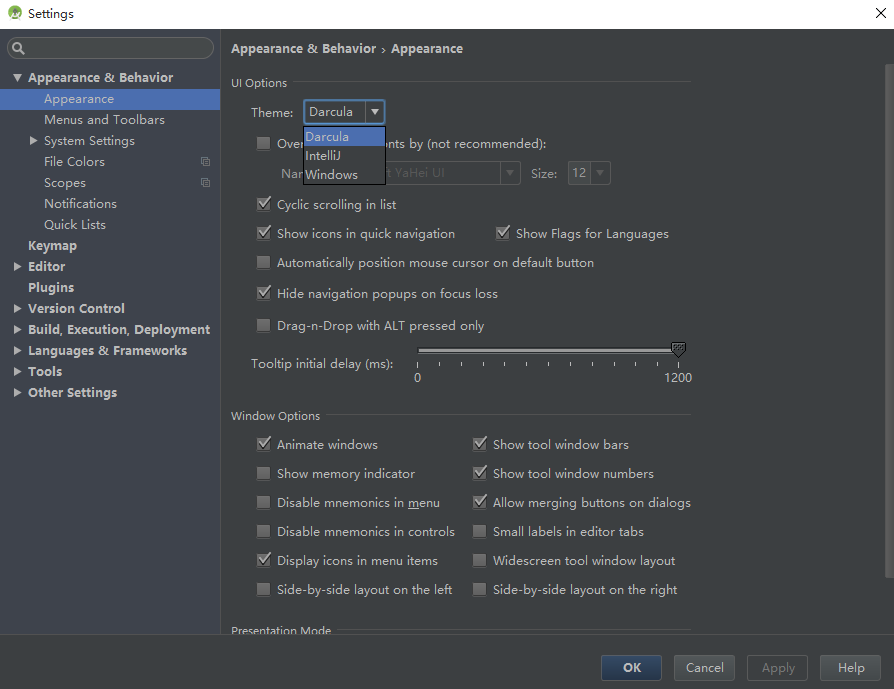Collapse the Appearance & Behavior section
This screenshot has width=894, height=689.
tap(17, 78)
